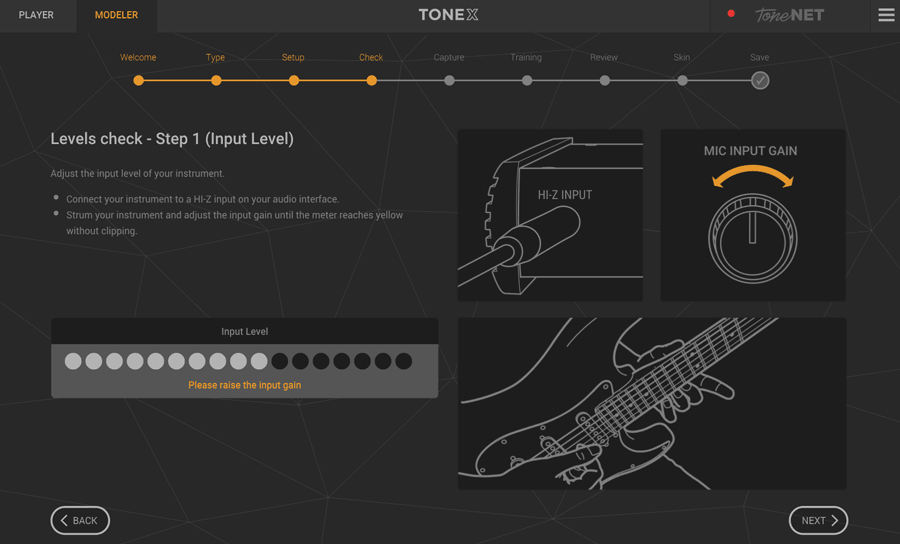Open the hamburger main menu
This screenshot has height=544, width=900.
(886, 15)
